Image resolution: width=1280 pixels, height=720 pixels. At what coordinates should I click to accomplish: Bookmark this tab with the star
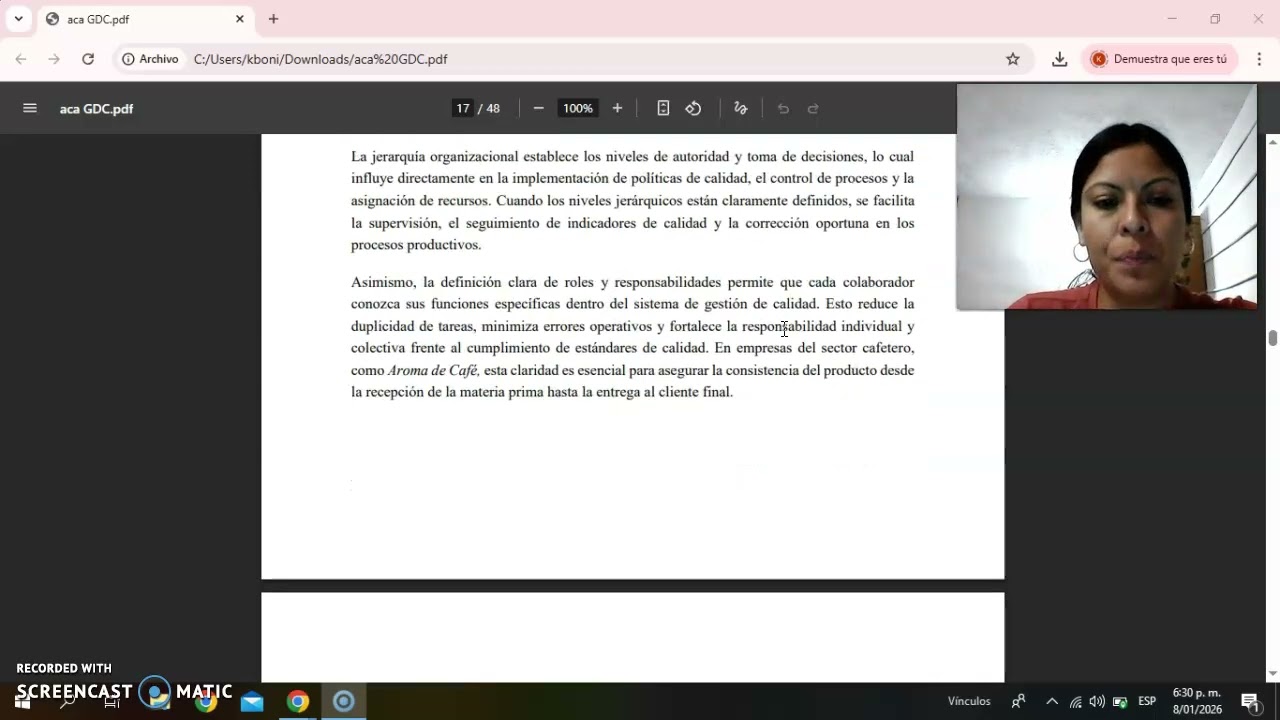coord(1013,59)
